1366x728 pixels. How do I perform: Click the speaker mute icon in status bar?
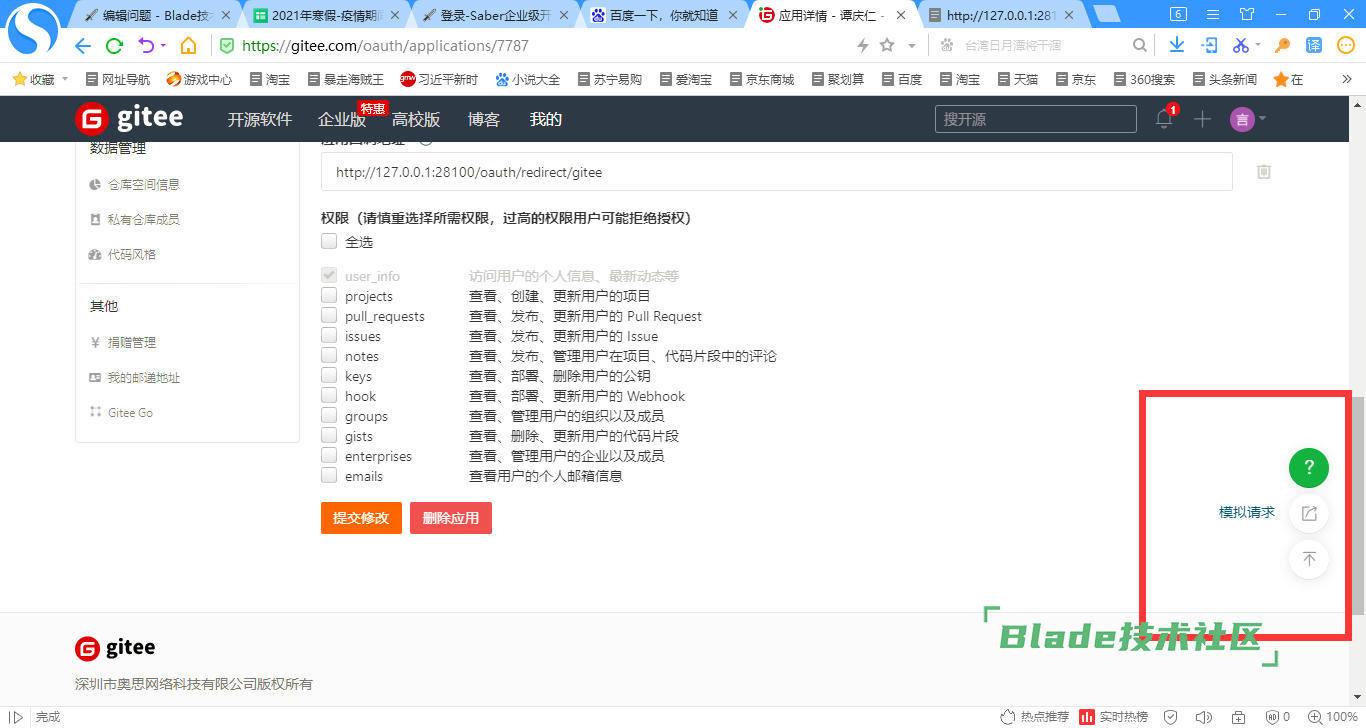pos(1204,717)
